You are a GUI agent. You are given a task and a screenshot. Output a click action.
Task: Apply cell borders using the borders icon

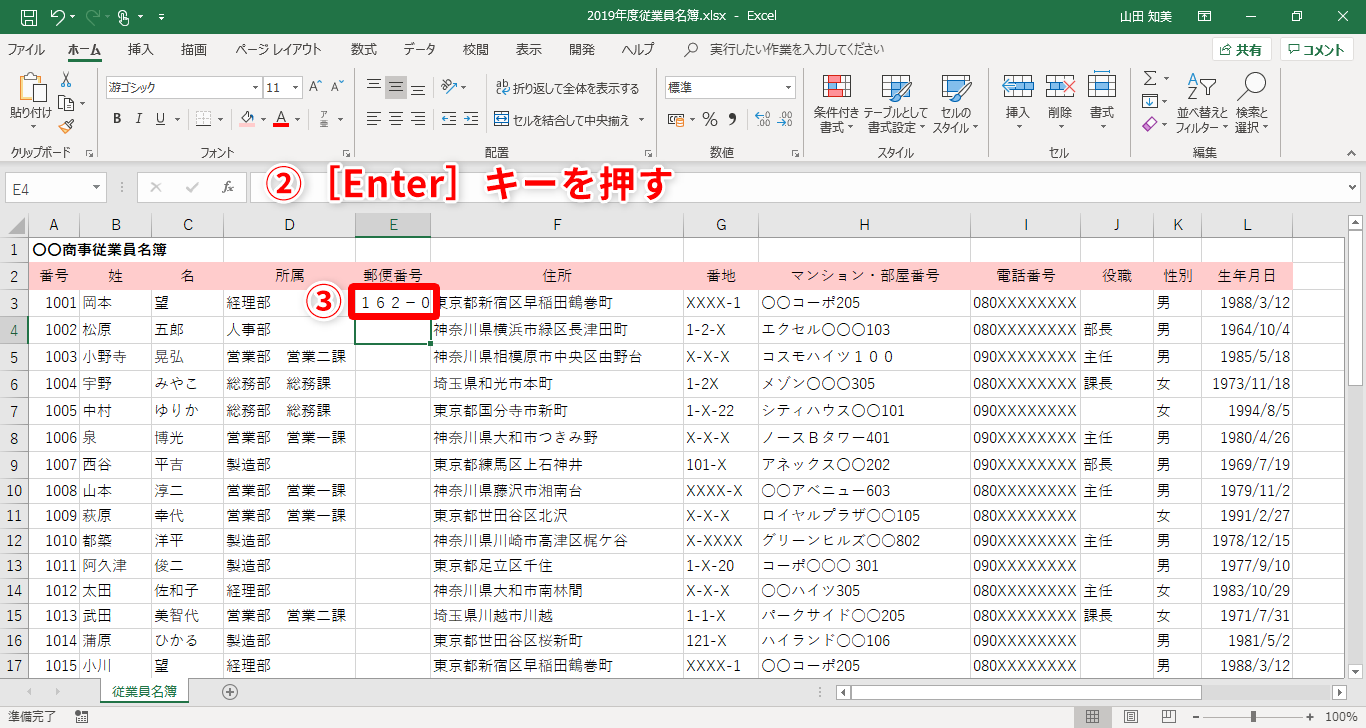point(203,119)
